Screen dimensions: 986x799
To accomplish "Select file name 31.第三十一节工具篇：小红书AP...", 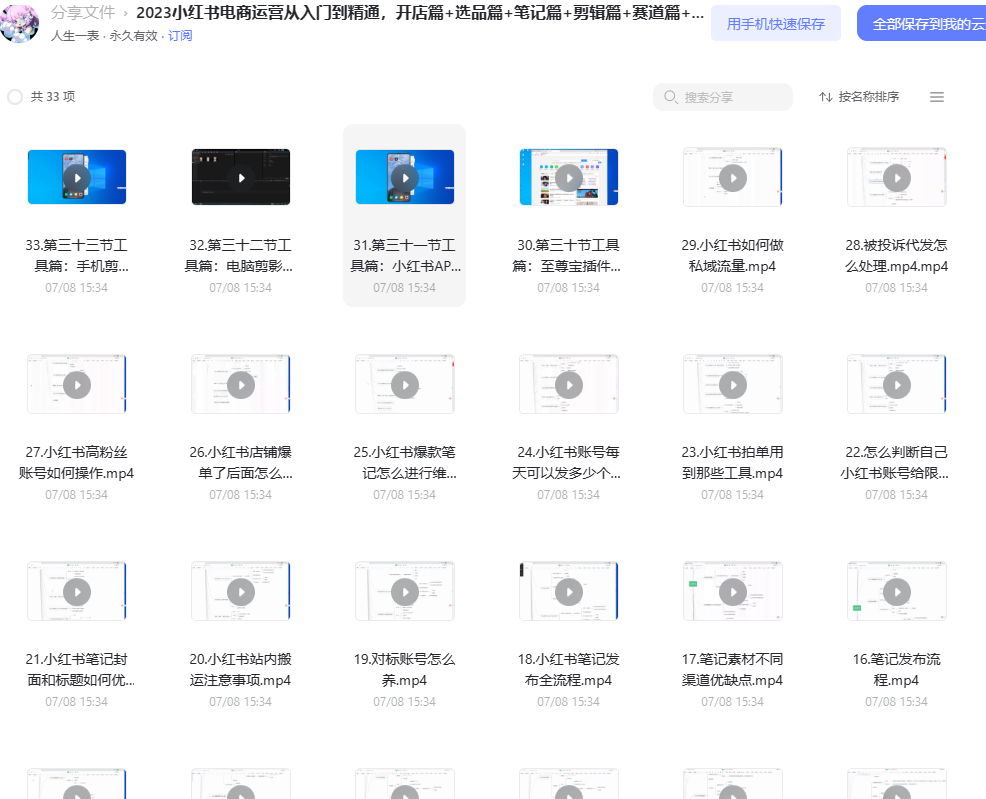I will (x=404, y=255).
